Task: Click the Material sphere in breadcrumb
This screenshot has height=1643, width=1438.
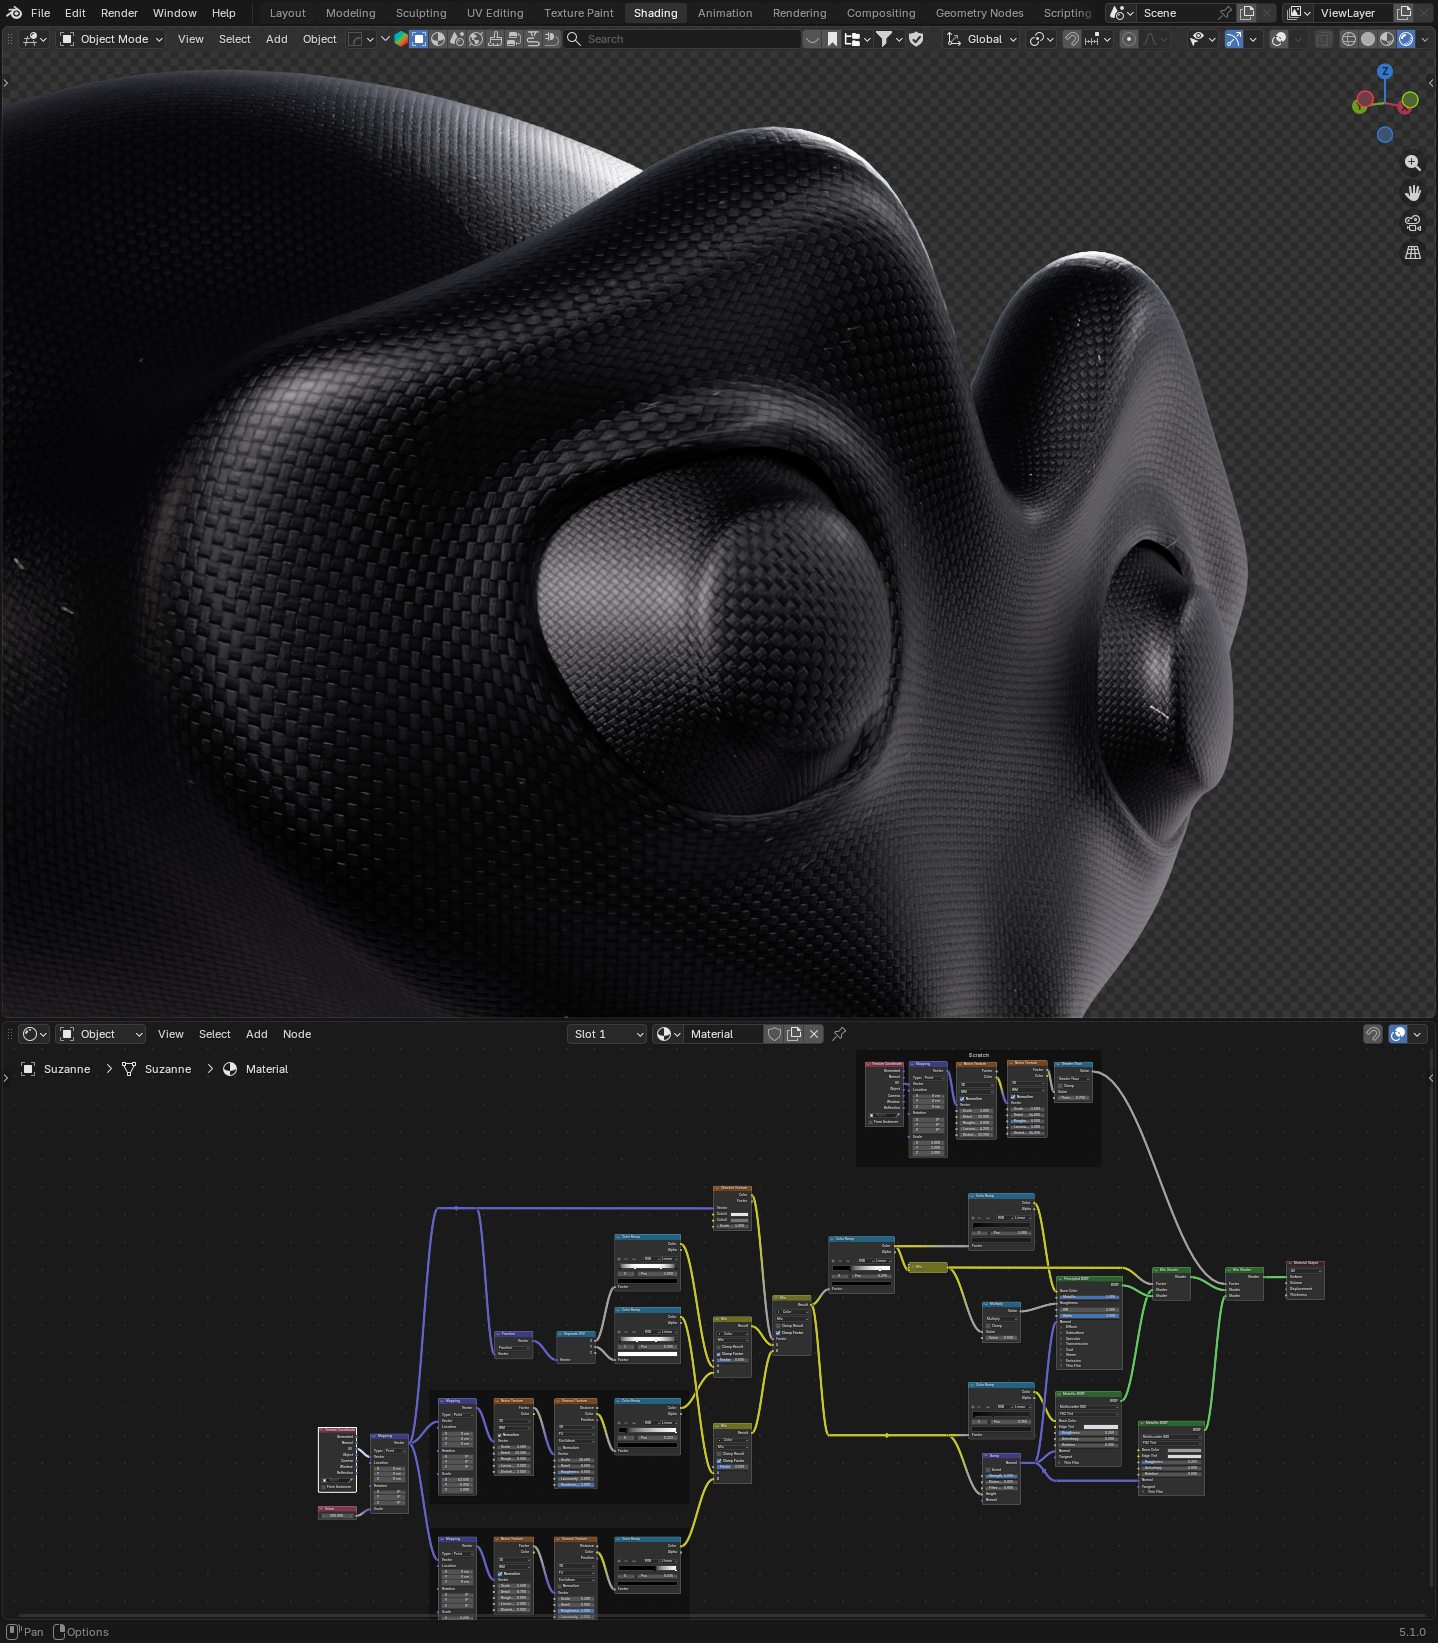Action: pyautogui.click(x=230, y=1069)
